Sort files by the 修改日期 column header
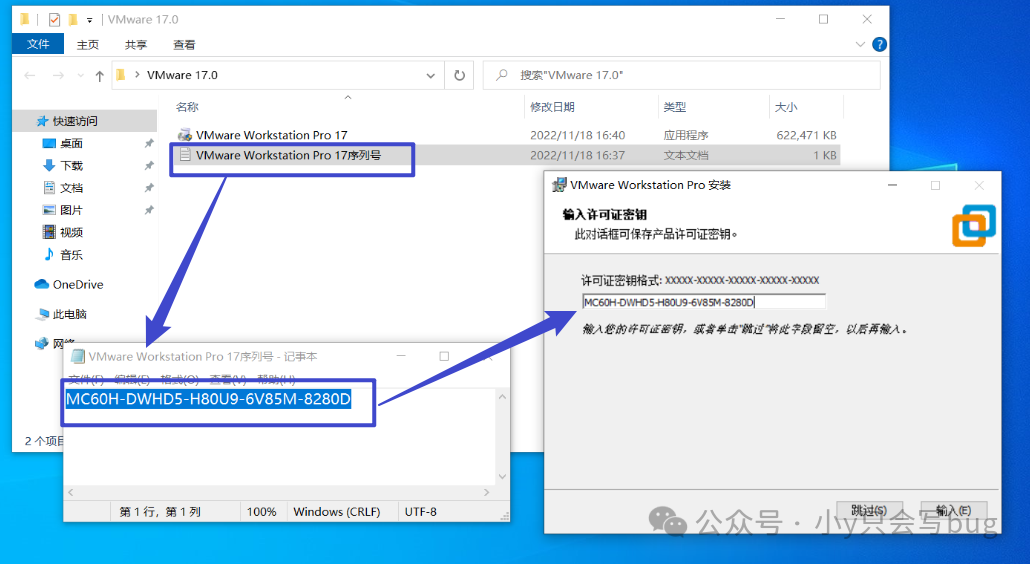Image resolution: width=1030 pixels, height=564 pixels. pyautogui.click(x=552, y=107)
